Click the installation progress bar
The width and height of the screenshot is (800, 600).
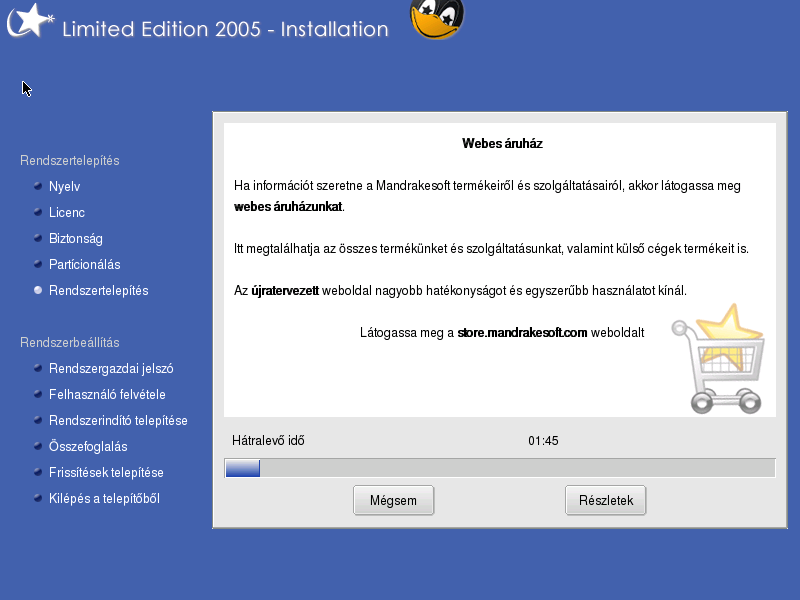click(500, 468)
